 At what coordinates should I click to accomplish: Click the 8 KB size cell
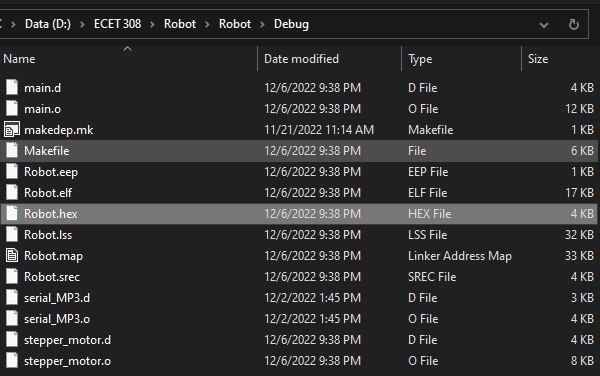582,361
